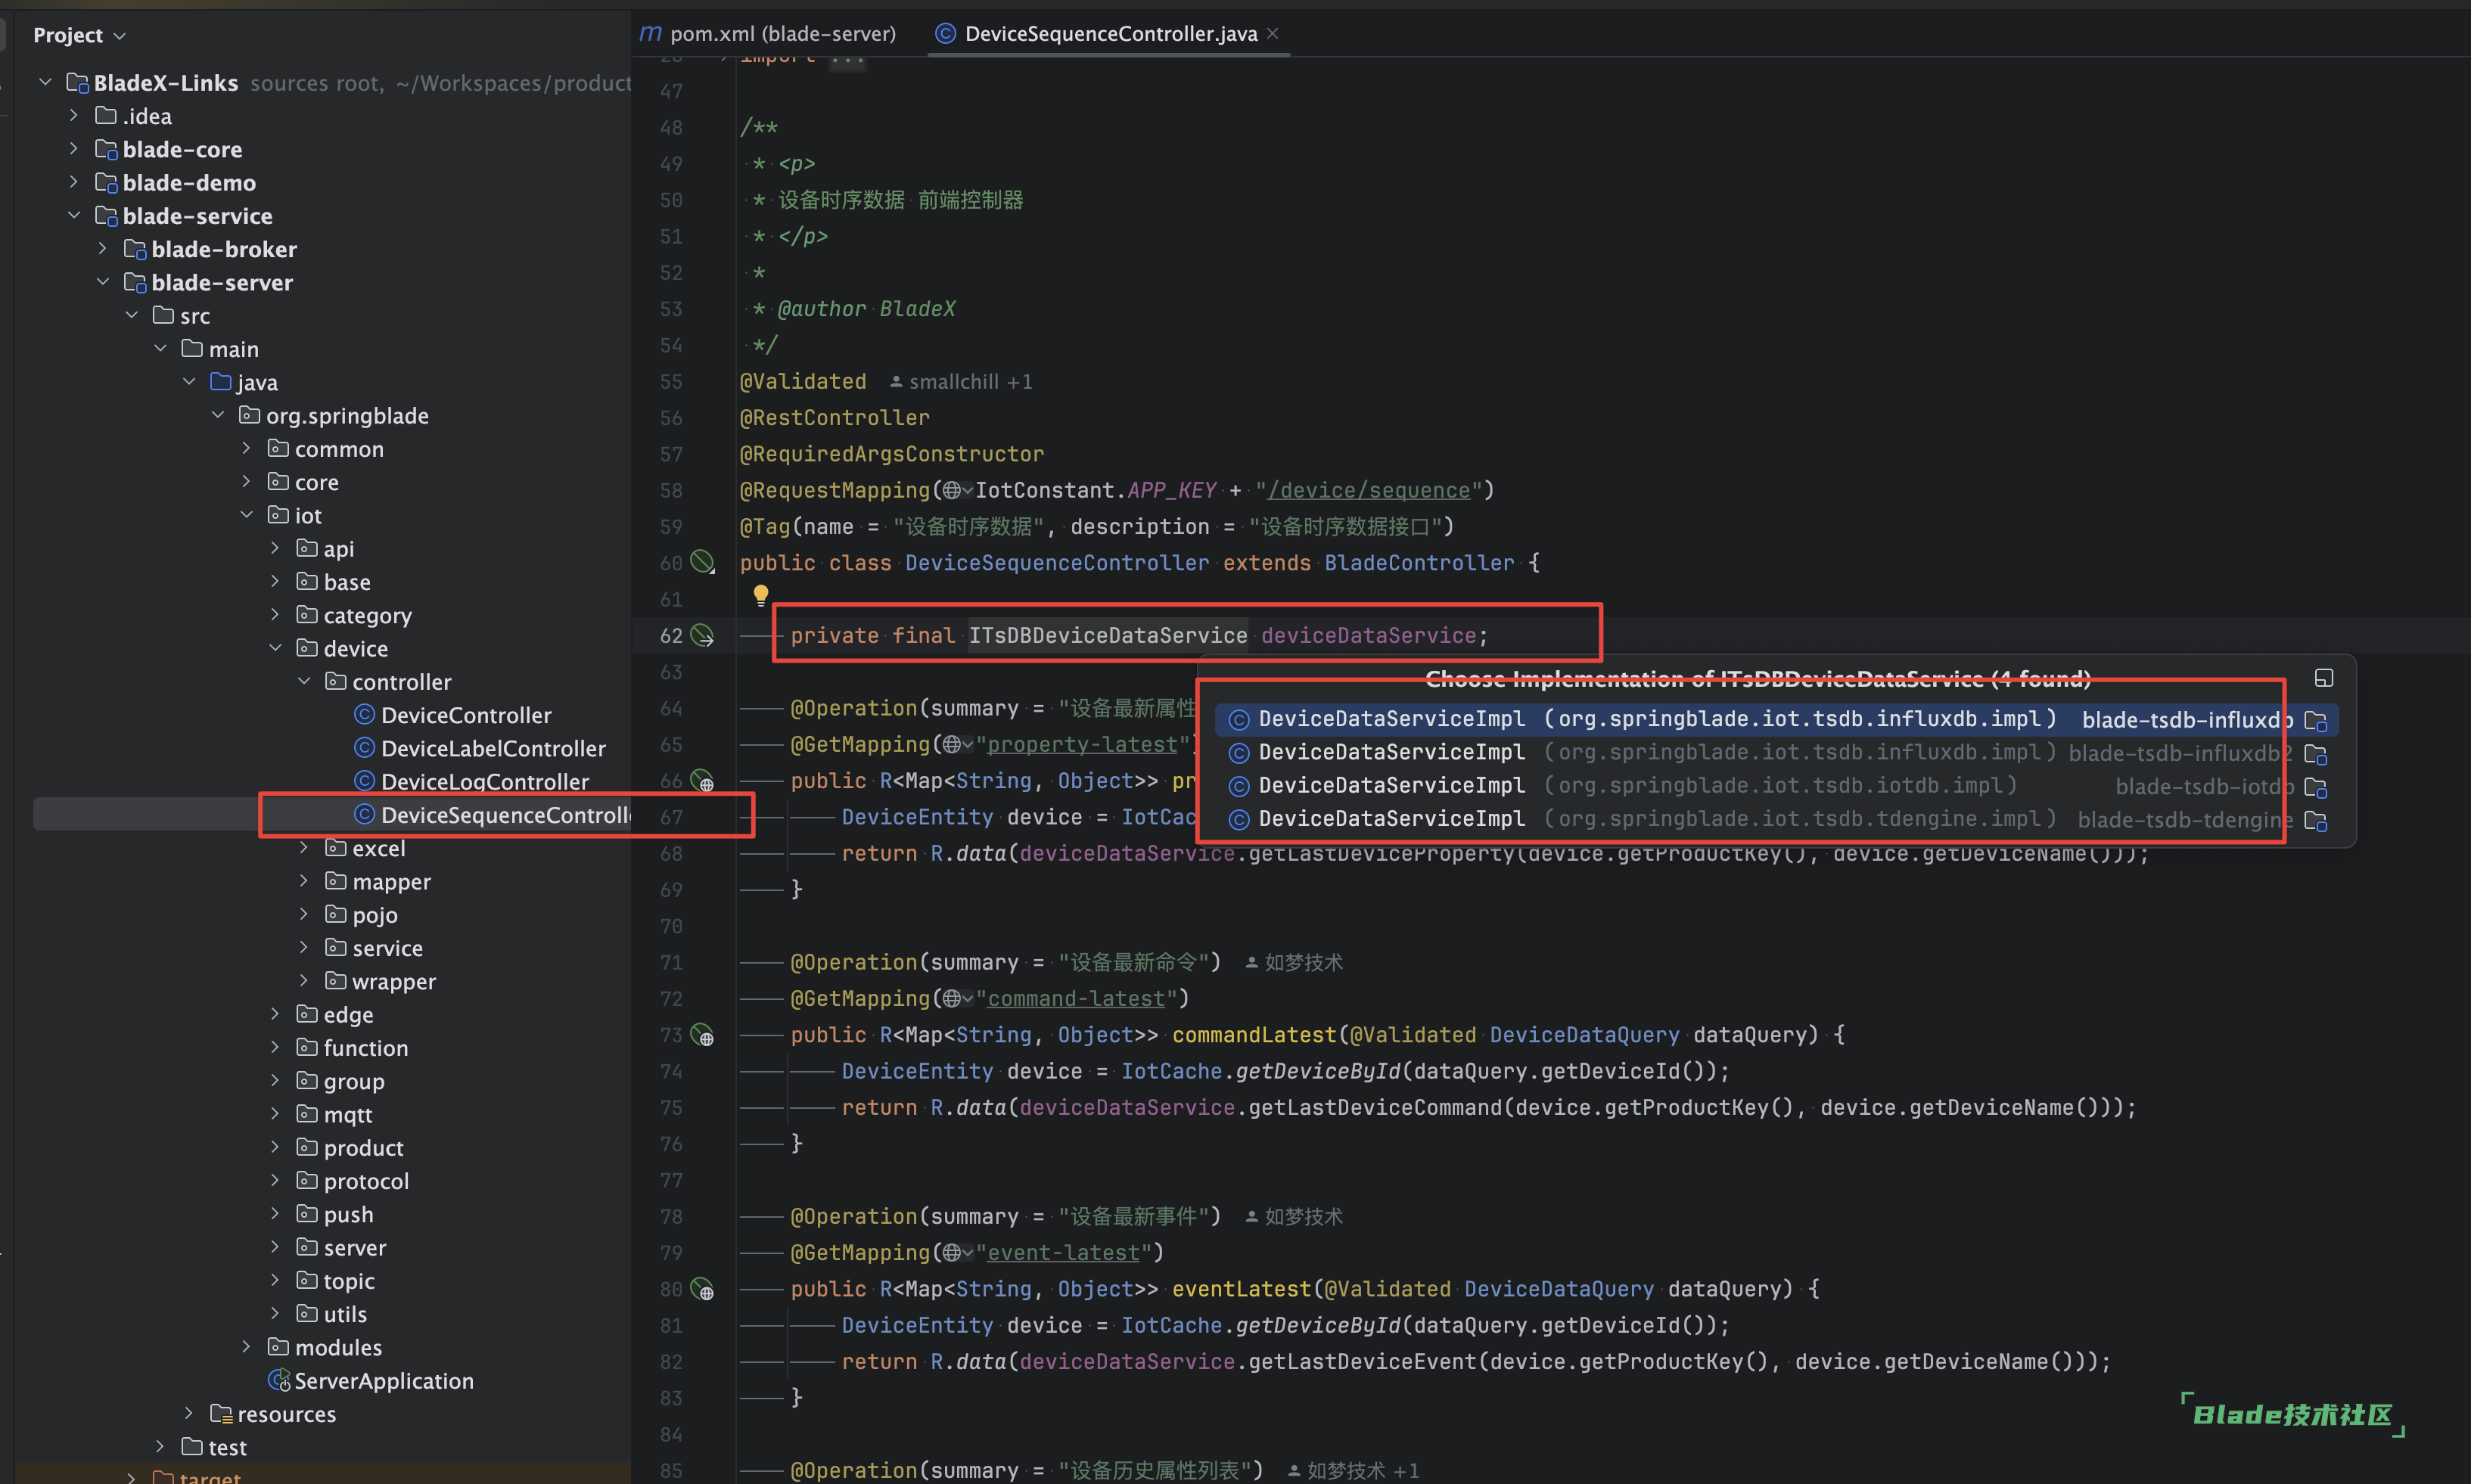Click the line 60 class gutter icon
The height and width of the screenshot is (1484, 2471).
pyautogui.click(x=703, y=562)
